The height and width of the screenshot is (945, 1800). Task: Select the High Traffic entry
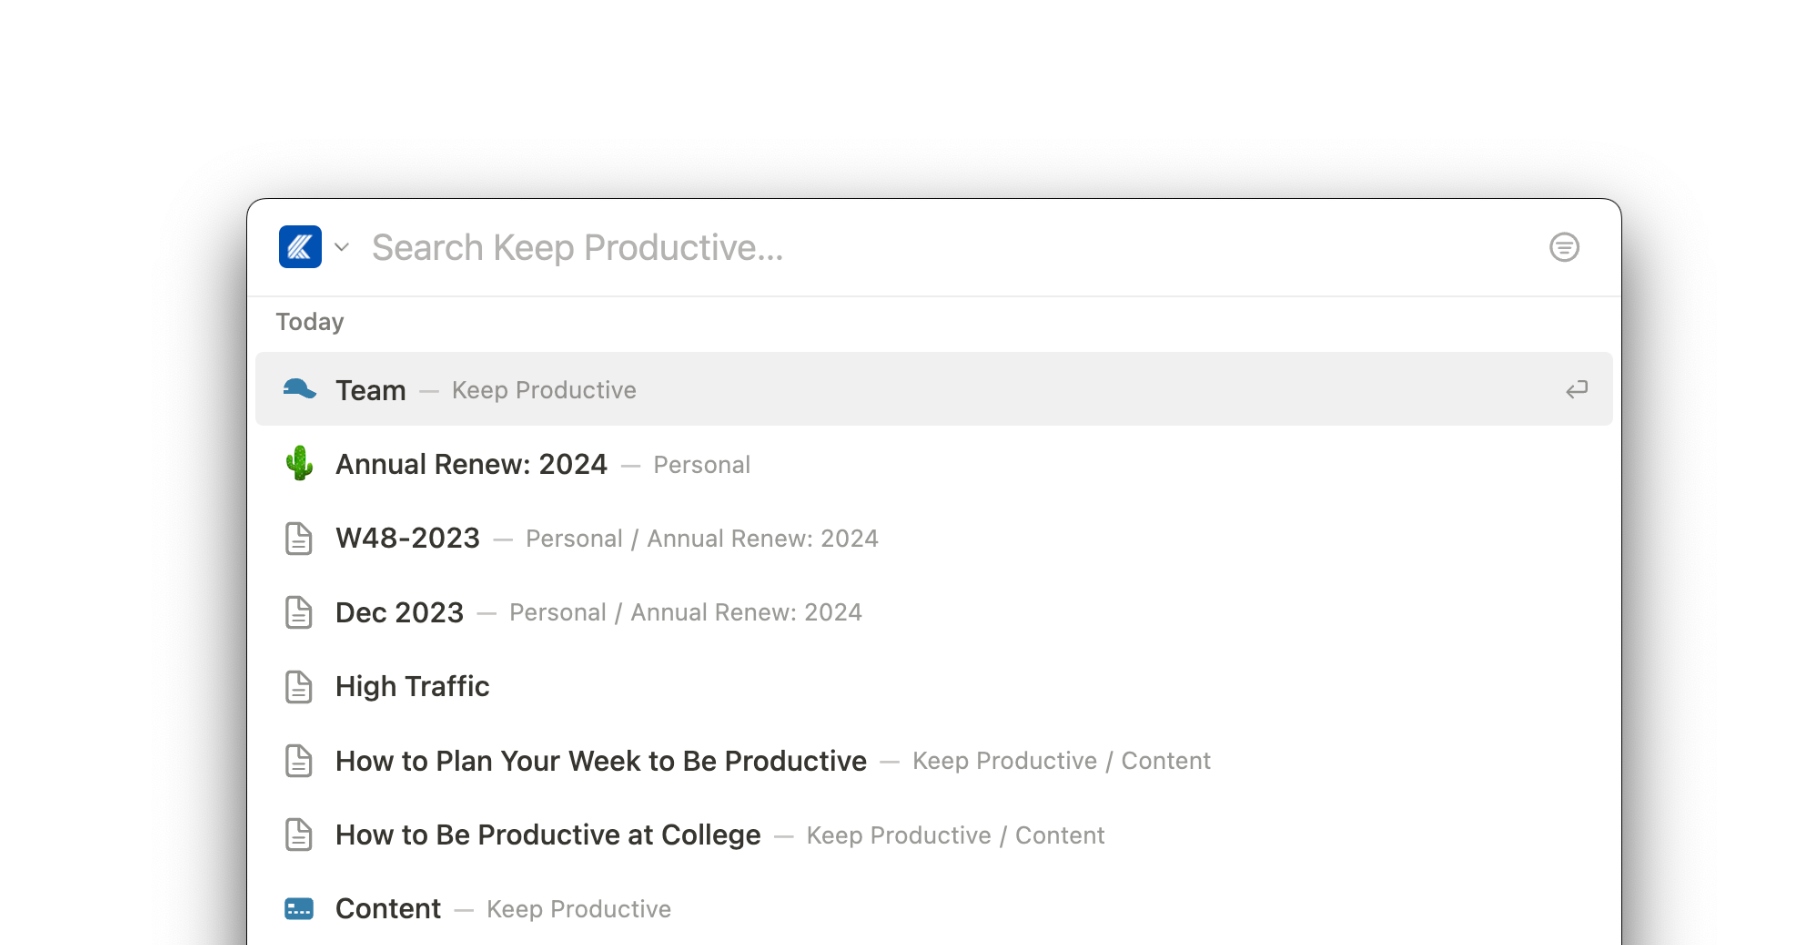(412, 686)
